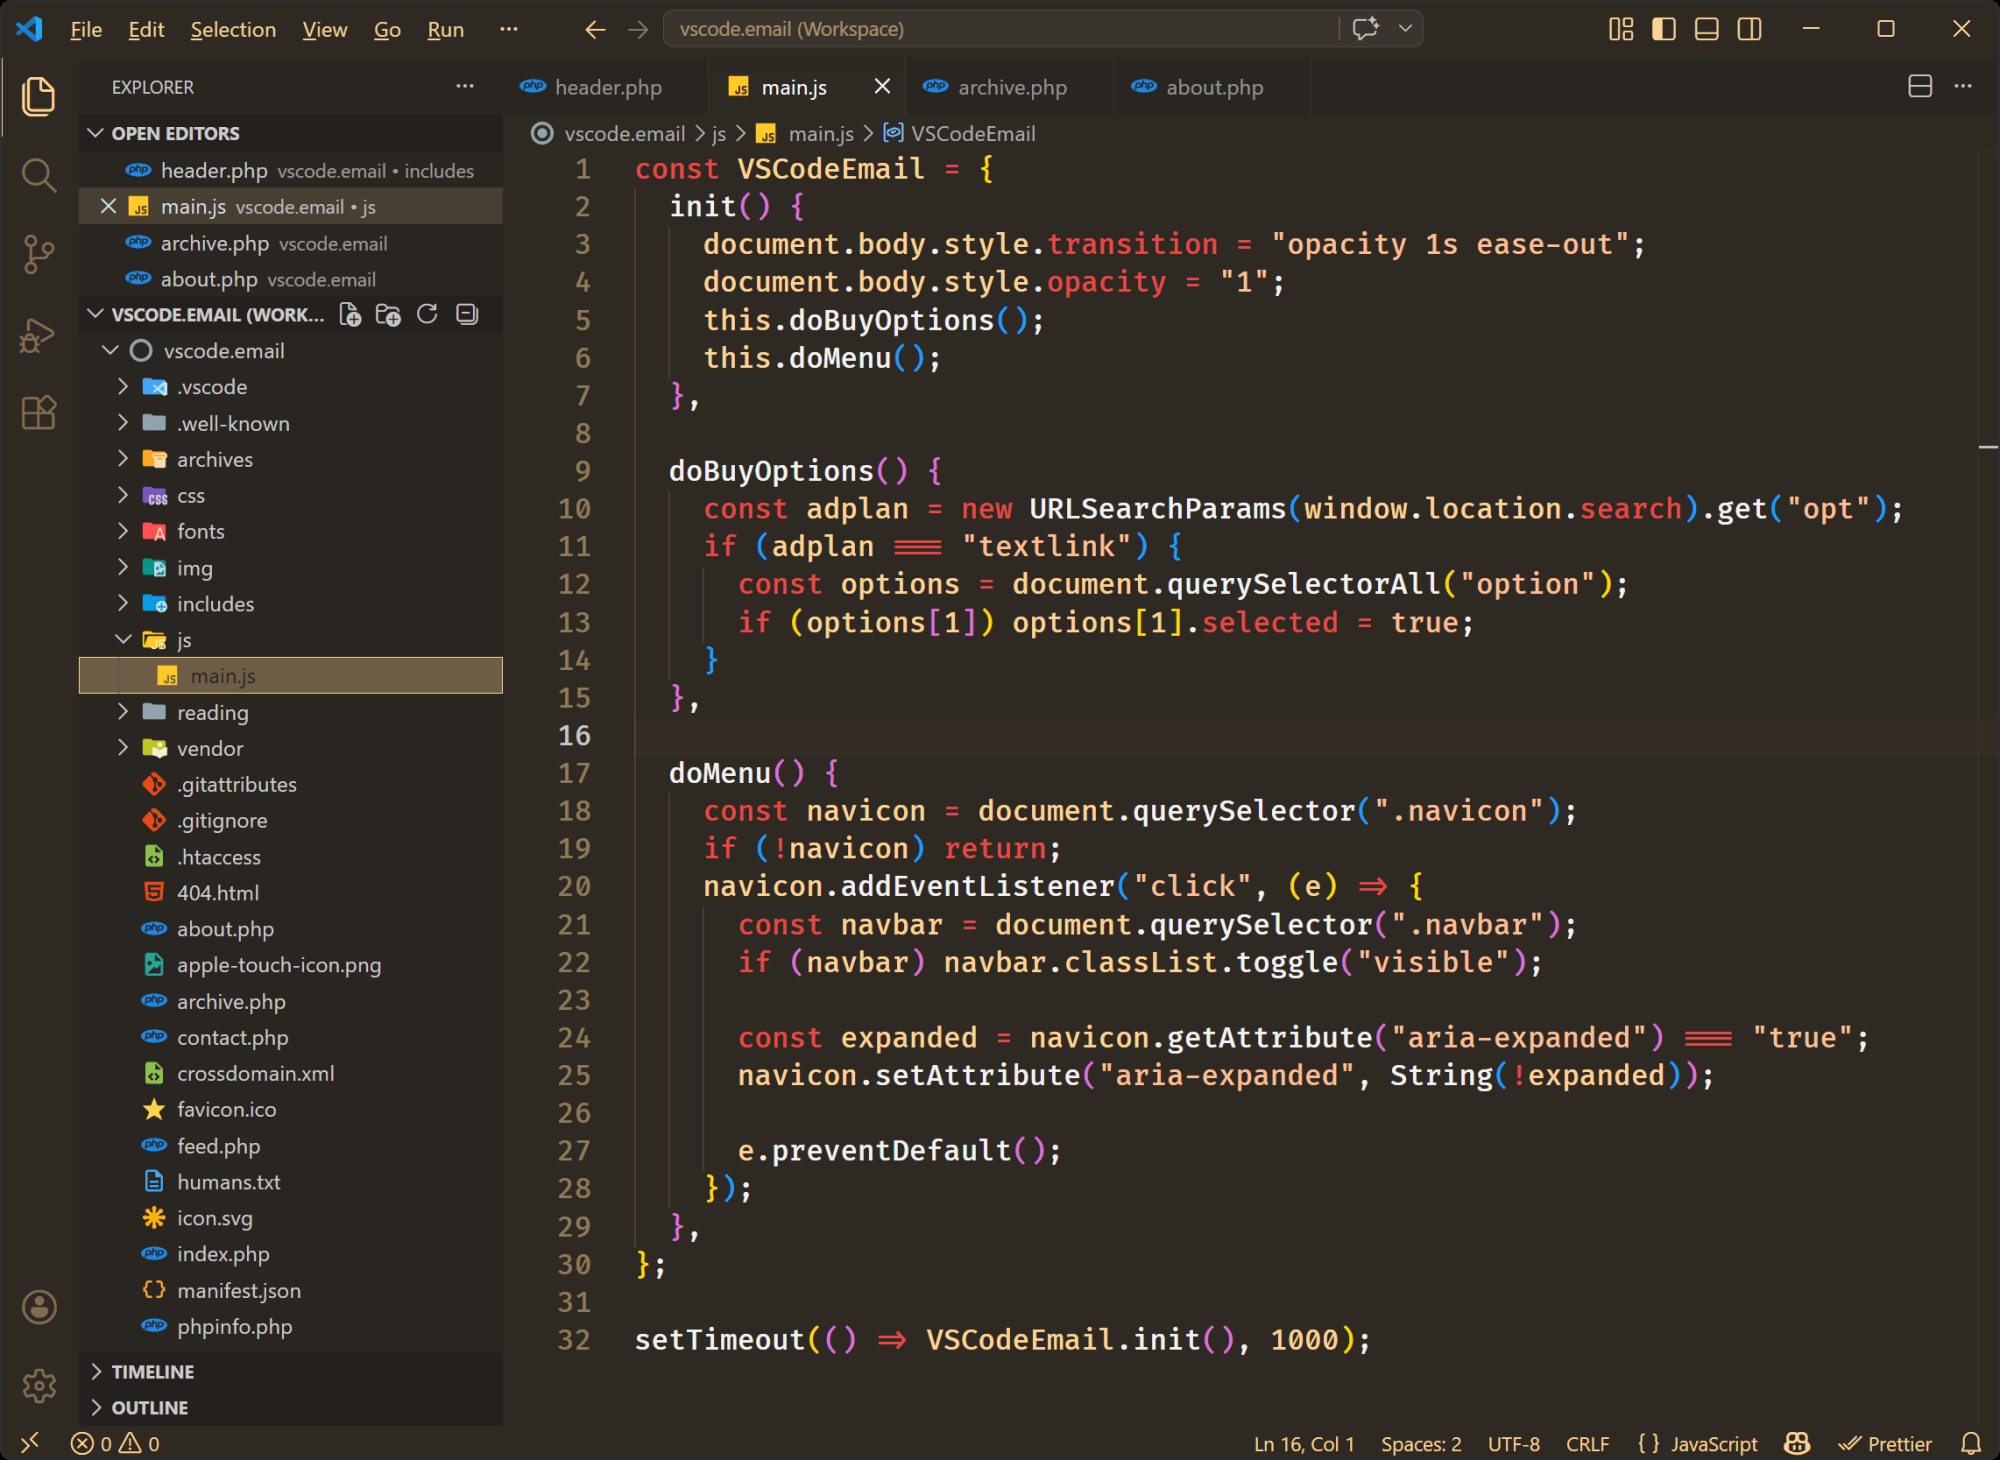The width and height of the screenshot is (2000, 1460).
Task: Open the Source Control view
Action: (38, 254)
